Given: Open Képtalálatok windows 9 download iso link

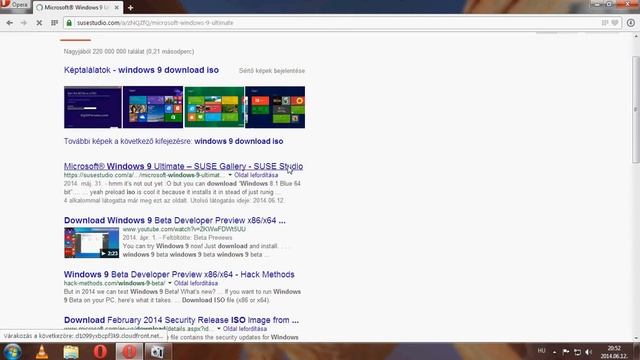Looking at the screenshot, I should 141,70.
